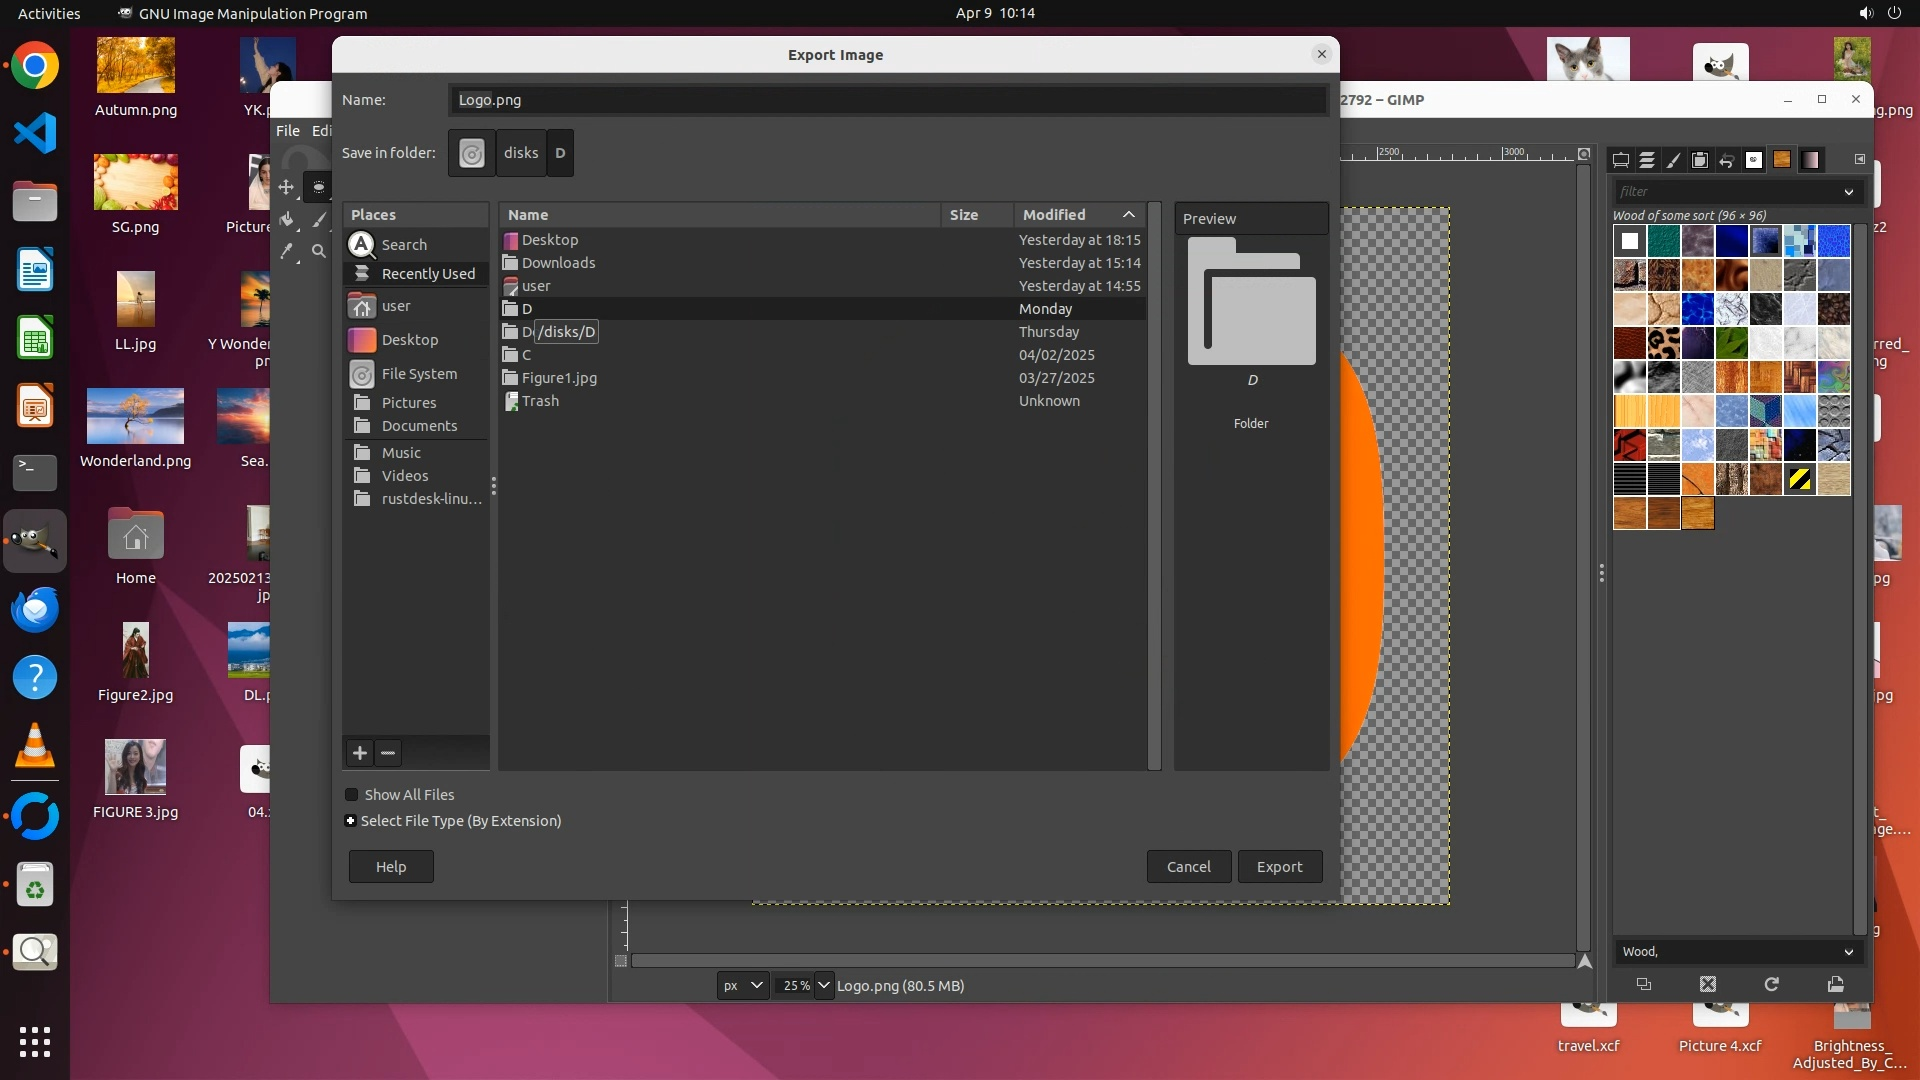Enable the Show All Files checkbox
The width and height of the screenshot is (1920, 1080).
coord(352,795)
